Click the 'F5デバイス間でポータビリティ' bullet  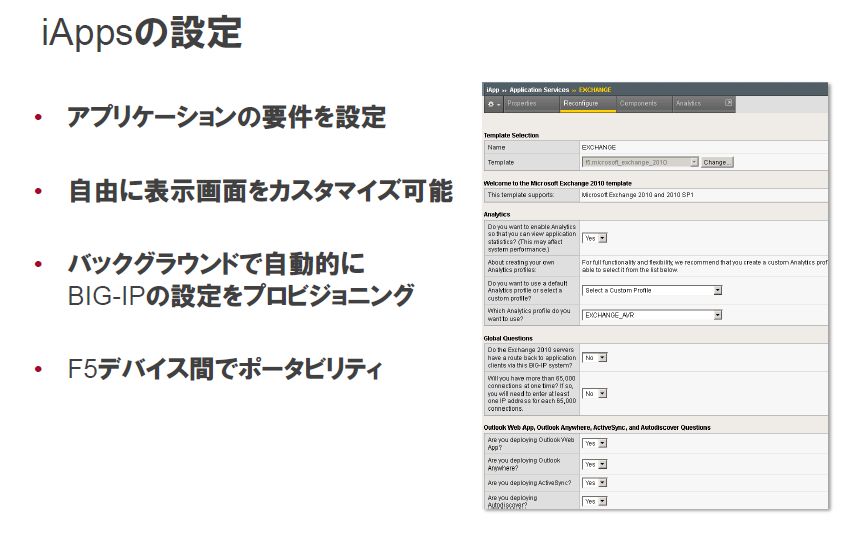pyautogui.click(x=224, y=369)
